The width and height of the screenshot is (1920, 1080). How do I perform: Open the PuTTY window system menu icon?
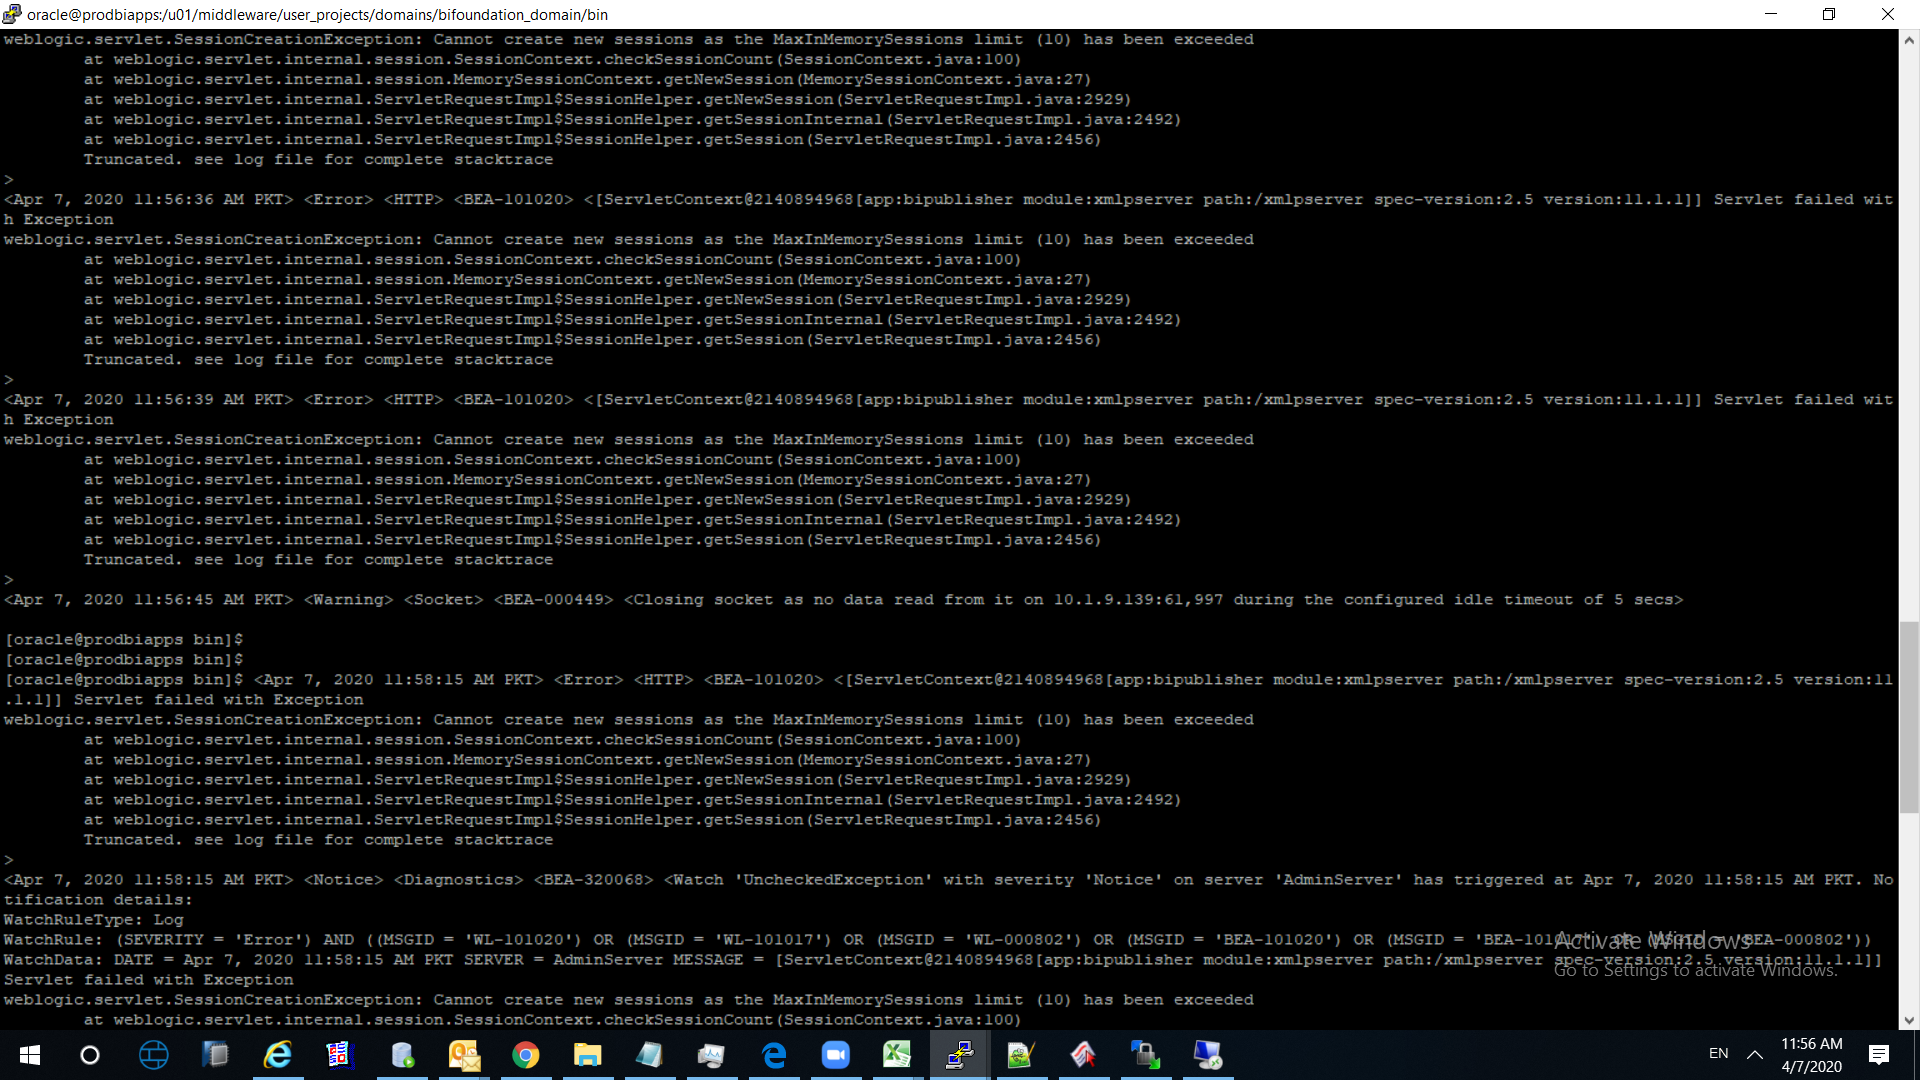coord(12,14)
